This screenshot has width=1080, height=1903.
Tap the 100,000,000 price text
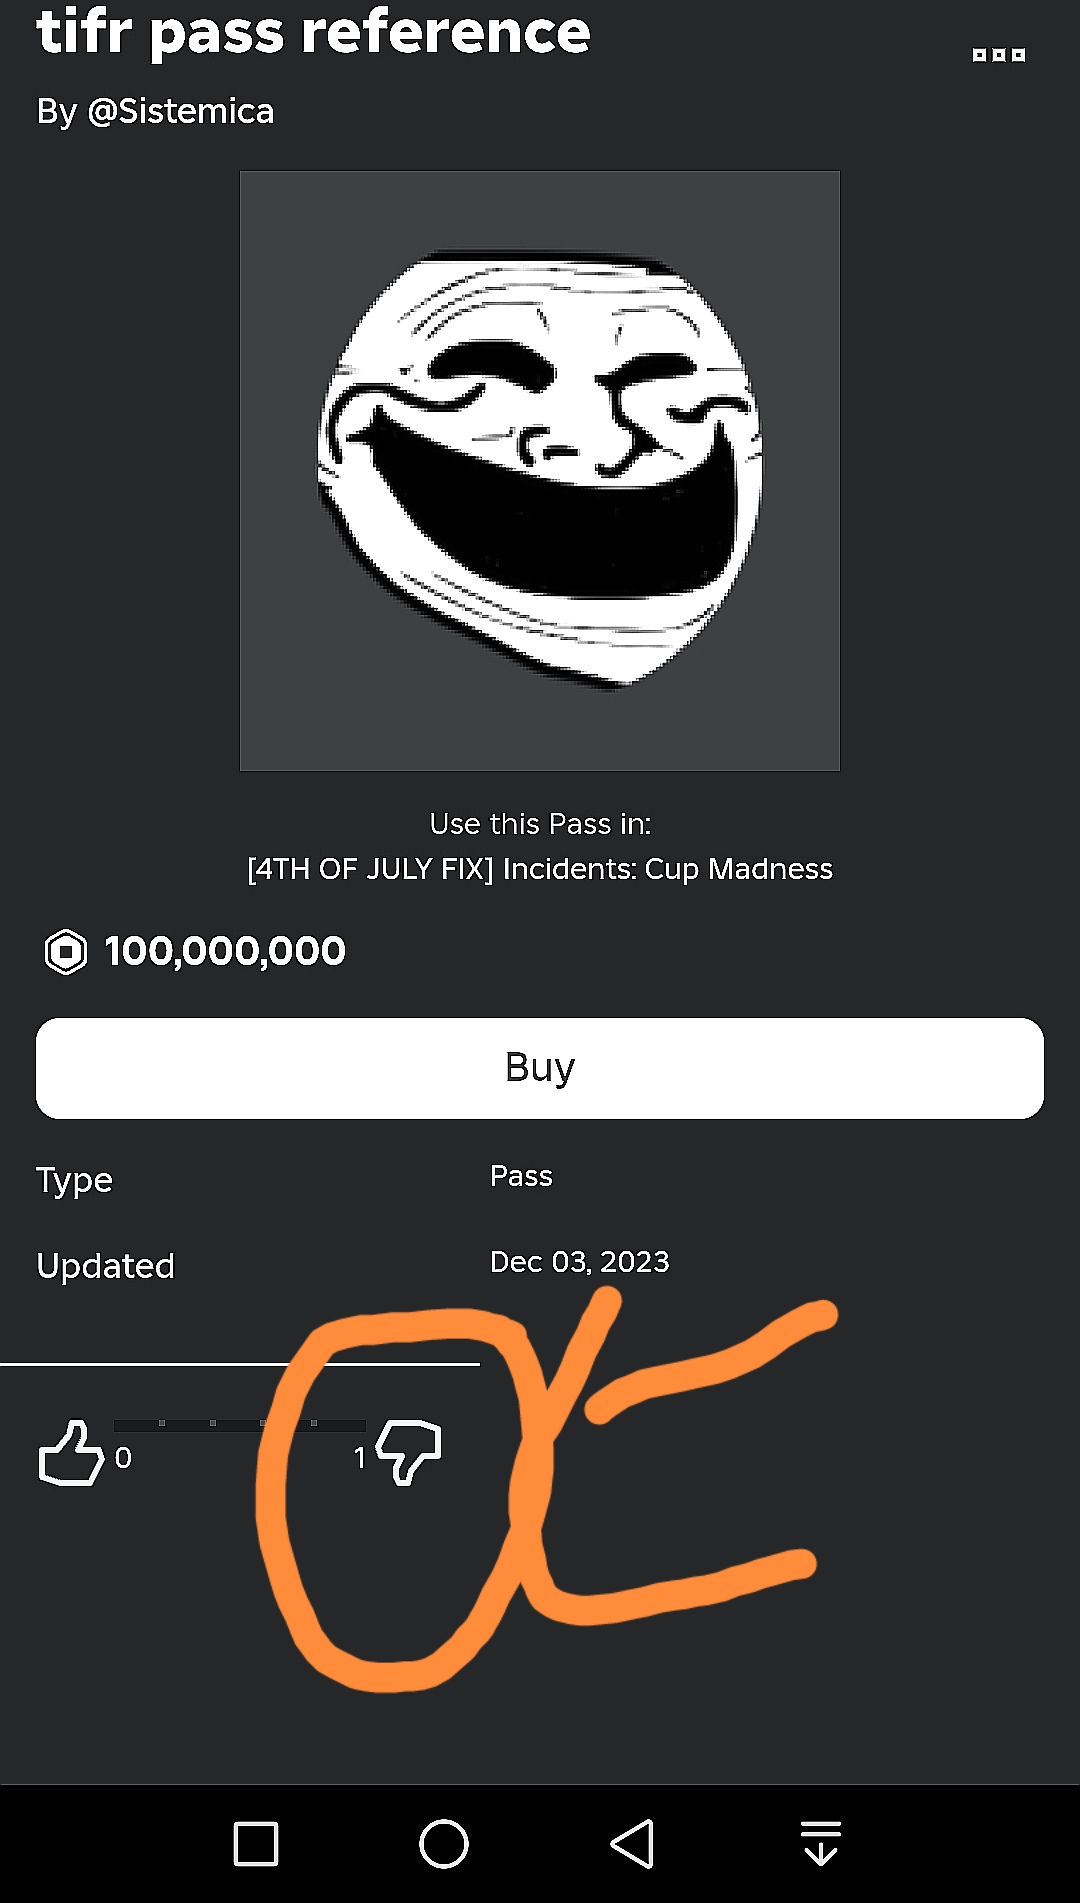coord(225,951)
